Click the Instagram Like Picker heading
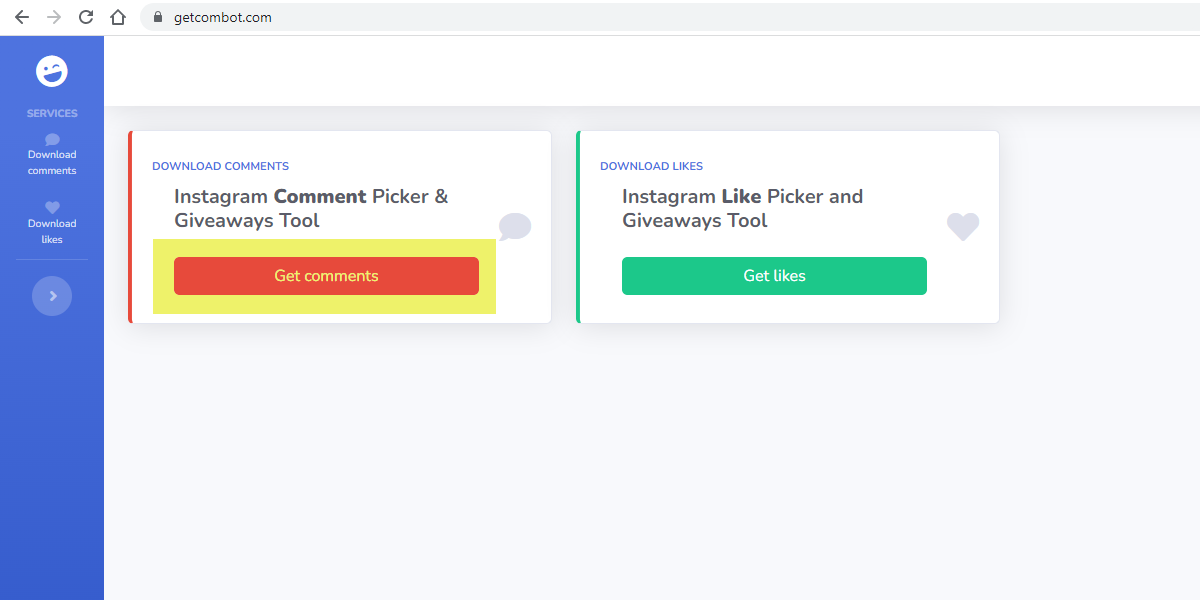Image resolution: width=1200 pixels, height=600 pixels. (742, 208)
